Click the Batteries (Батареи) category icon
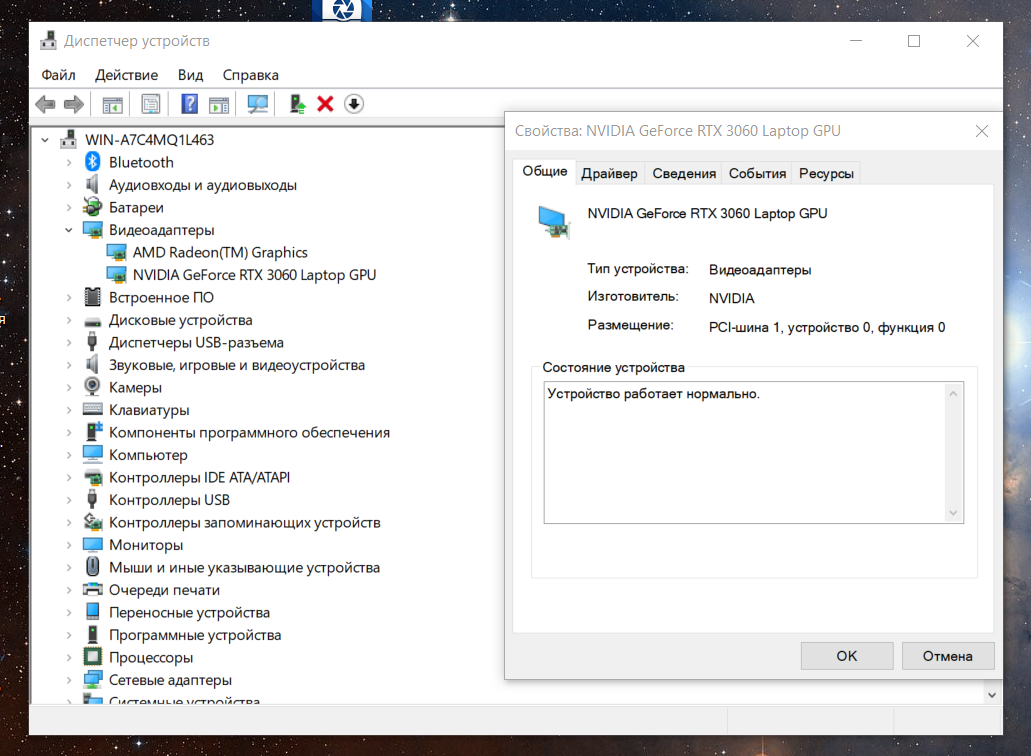The image size is (1031, 756). click(93, 207)
